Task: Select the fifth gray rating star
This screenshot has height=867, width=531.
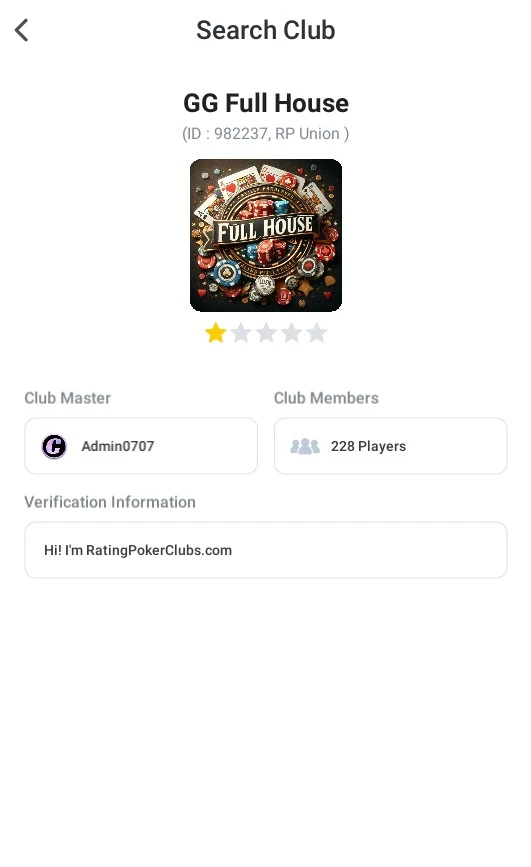Action: coord(316,333)
